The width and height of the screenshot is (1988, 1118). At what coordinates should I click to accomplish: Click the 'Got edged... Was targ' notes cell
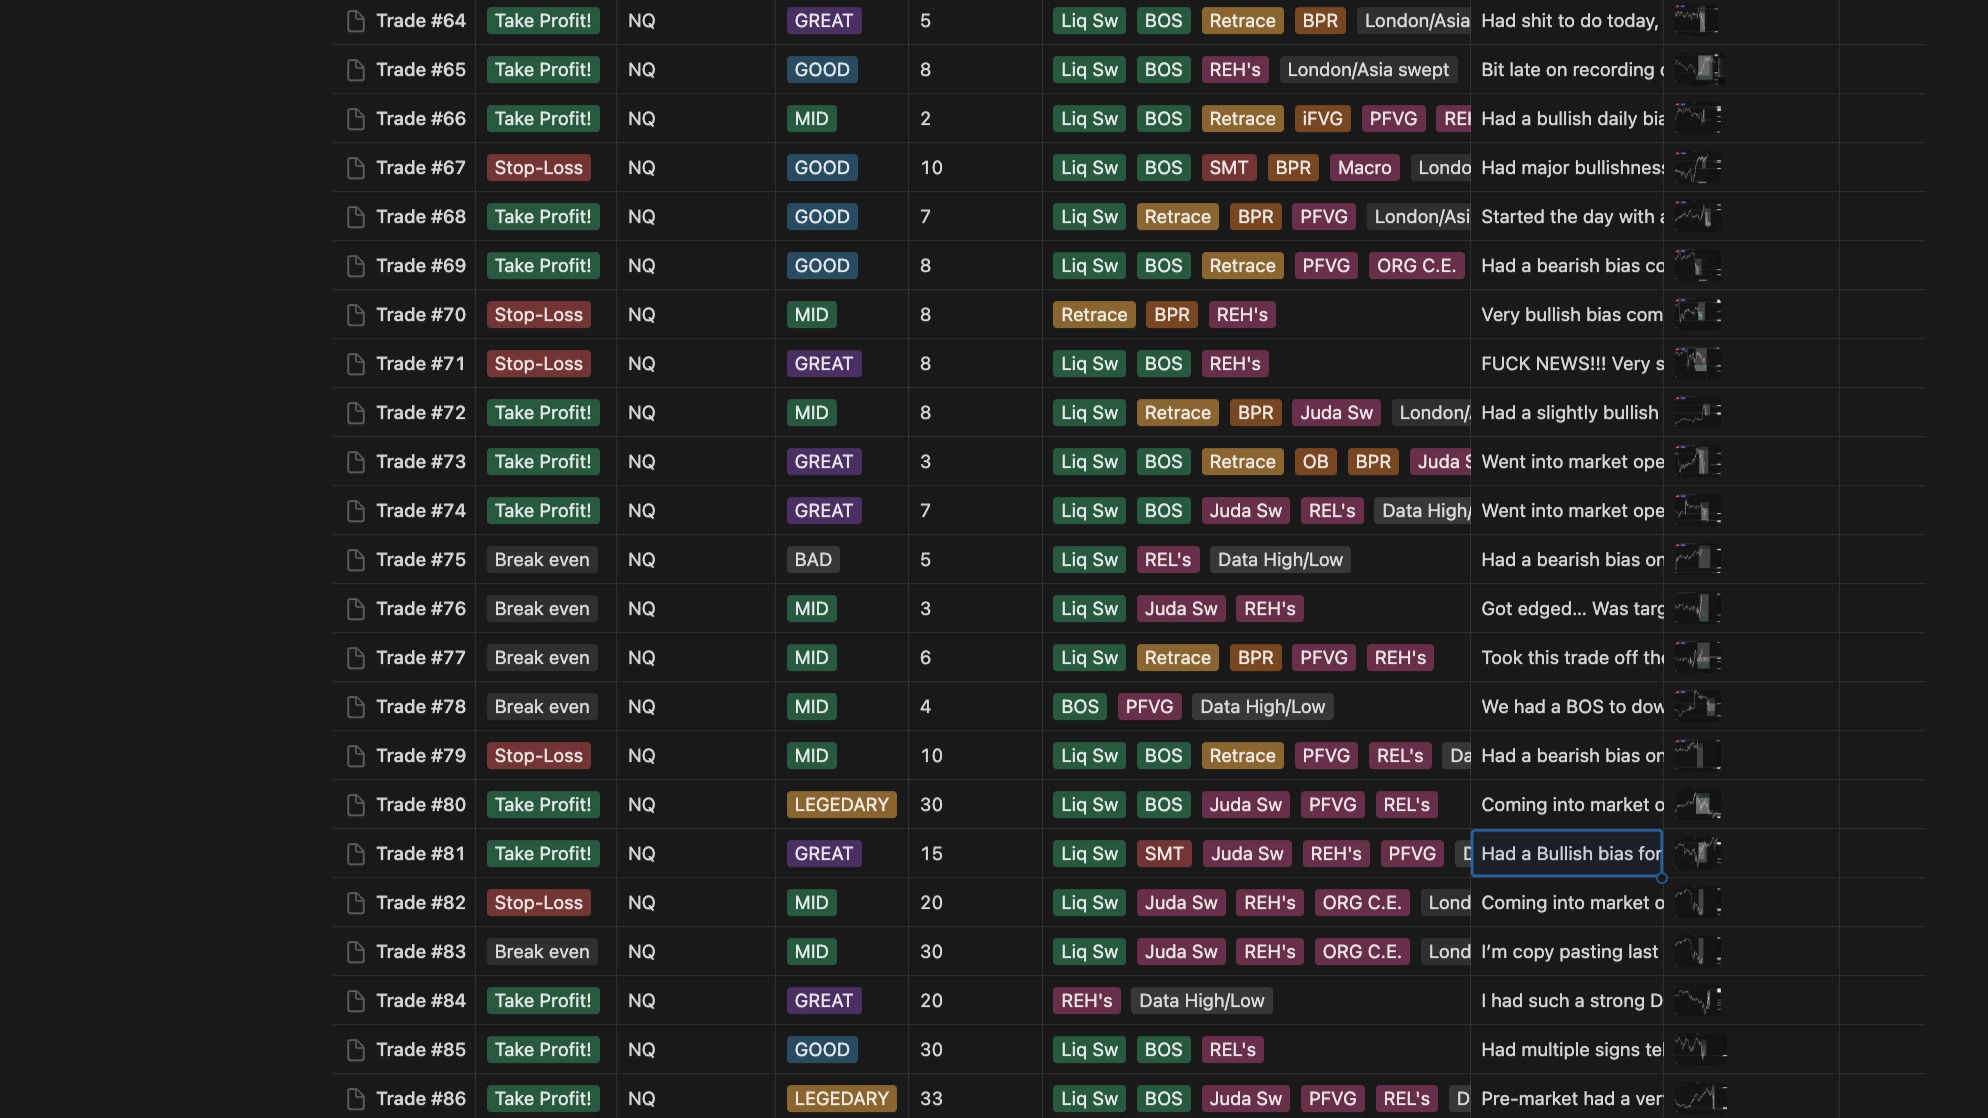click(1567, 609)
